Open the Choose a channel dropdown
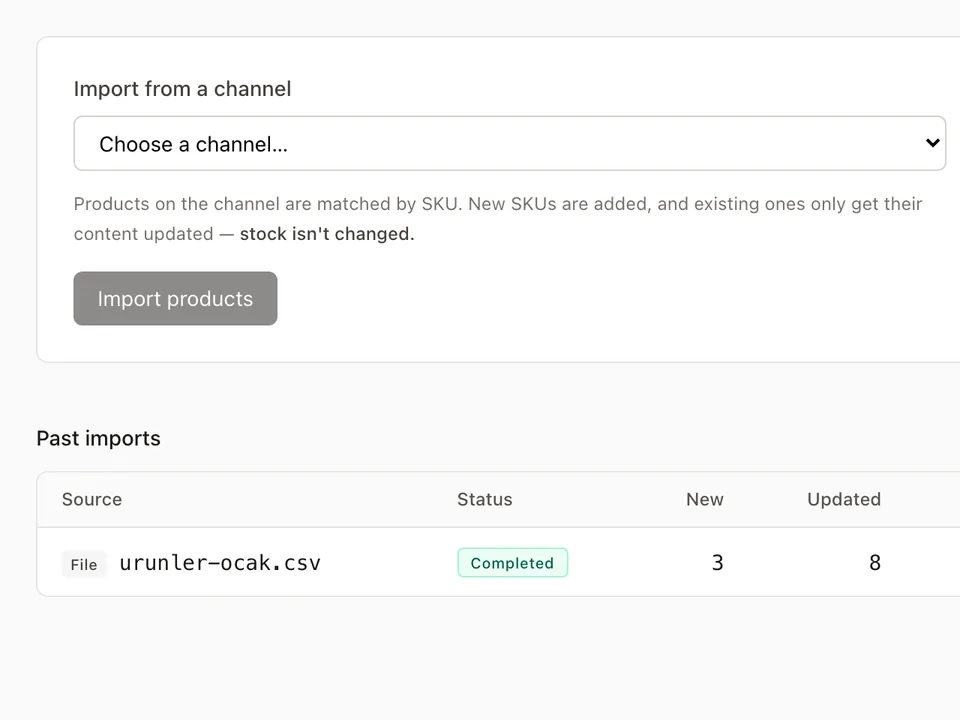 click(509, 143)
